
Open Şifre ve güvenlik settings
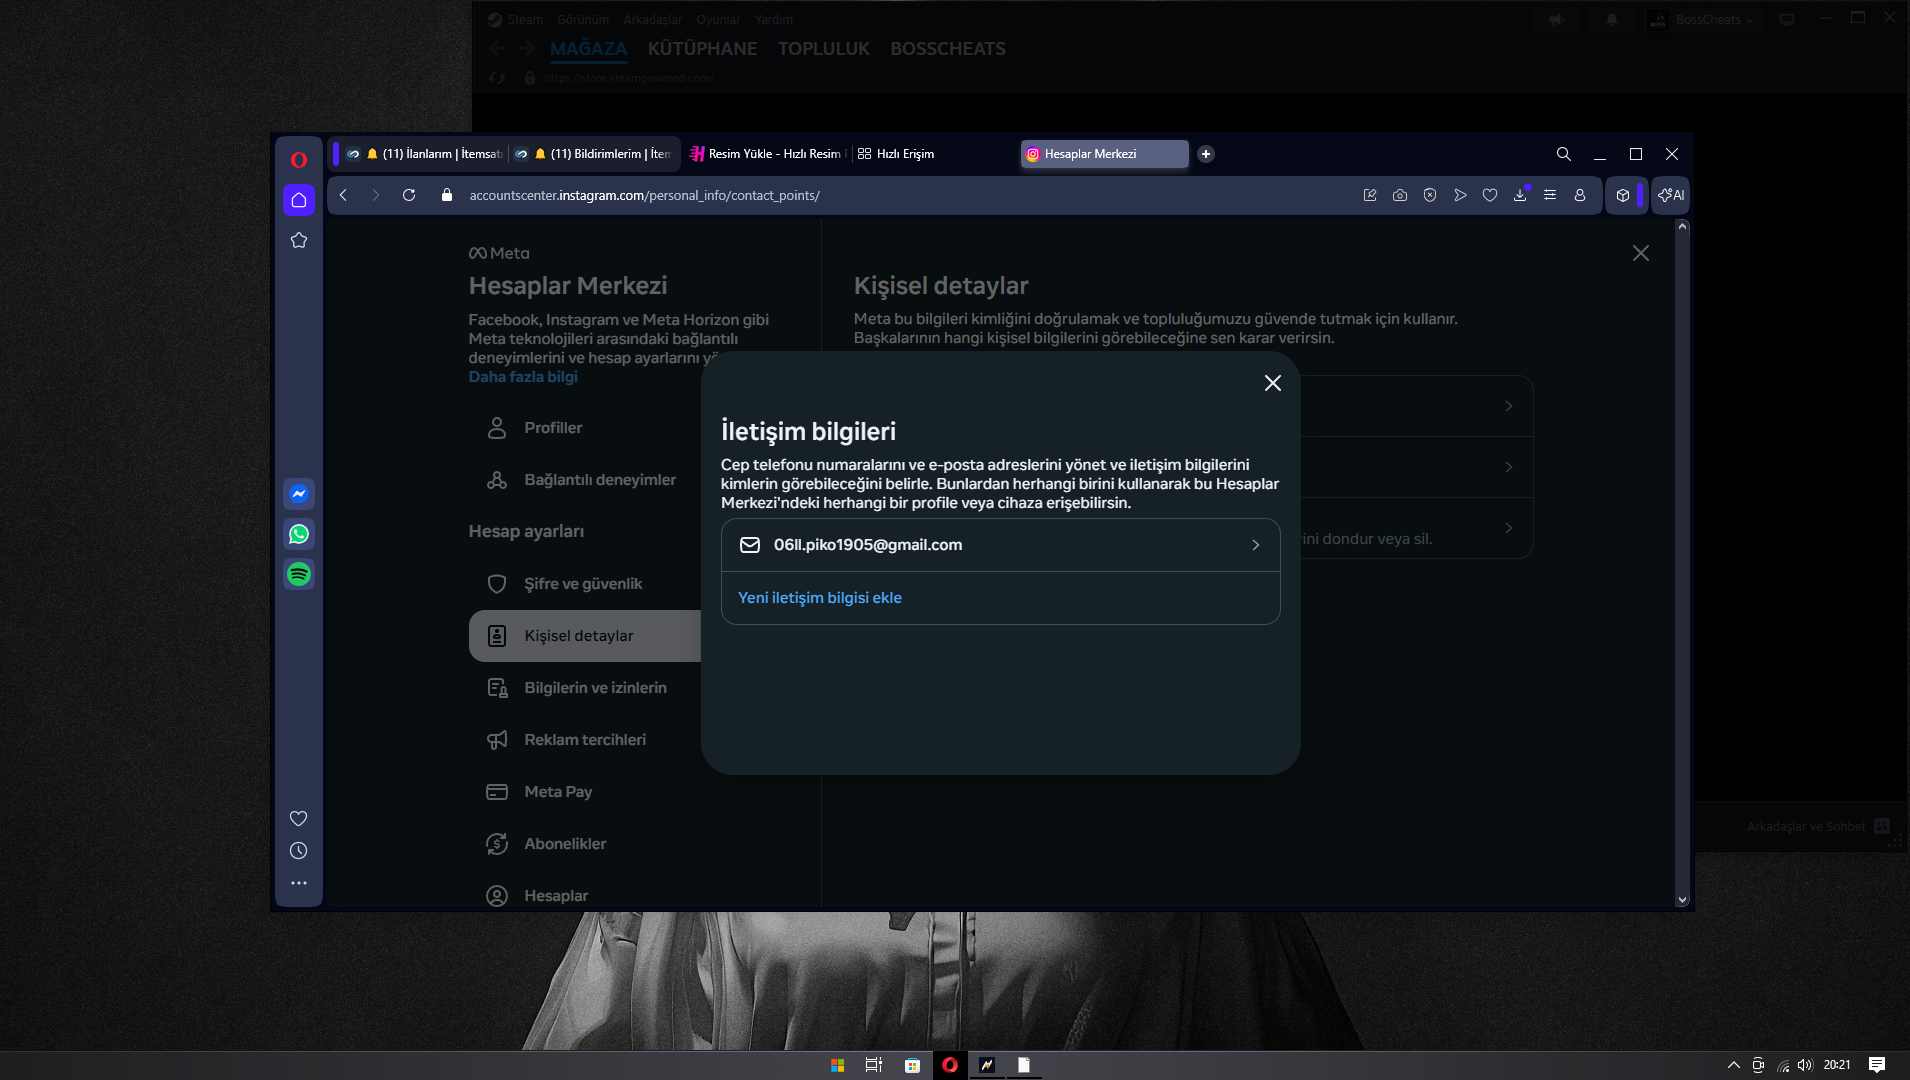(585, 584)
